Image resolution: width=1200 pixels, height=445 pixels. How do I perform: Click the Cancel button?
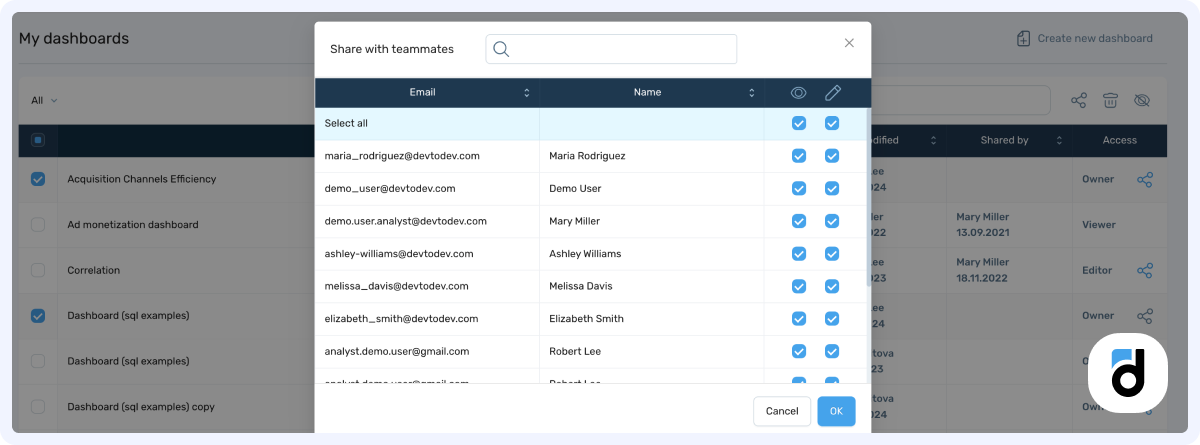click(x=781, y=411)
